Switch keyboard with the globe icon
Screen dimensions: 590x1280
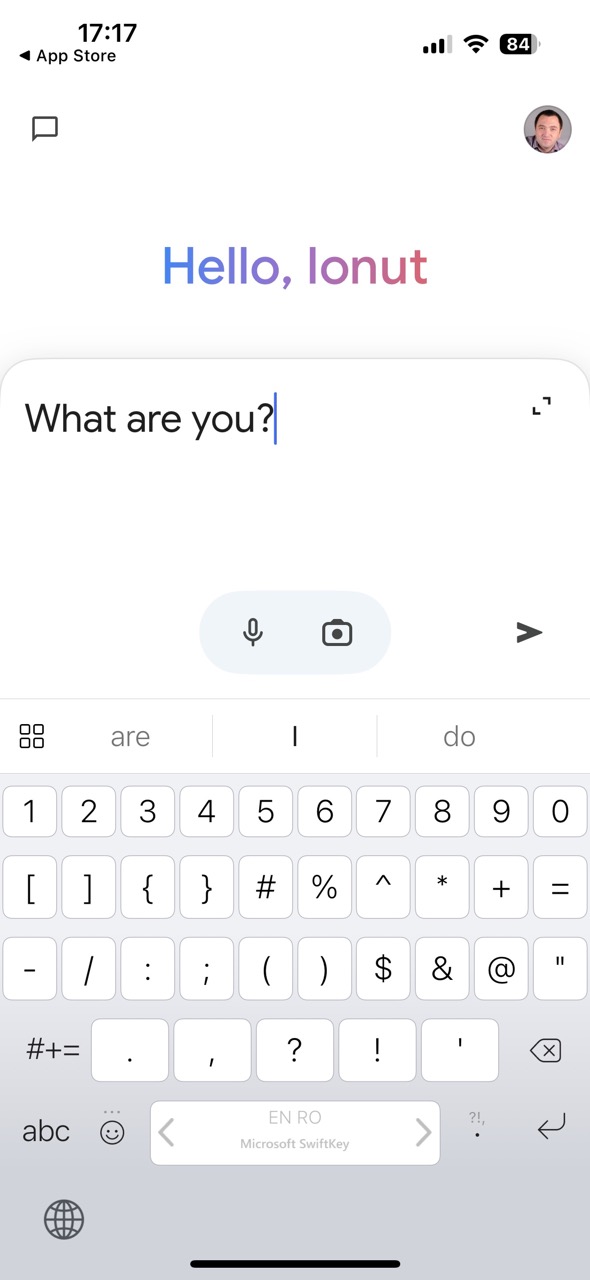pyautogui.click(x=64, y=1219)
